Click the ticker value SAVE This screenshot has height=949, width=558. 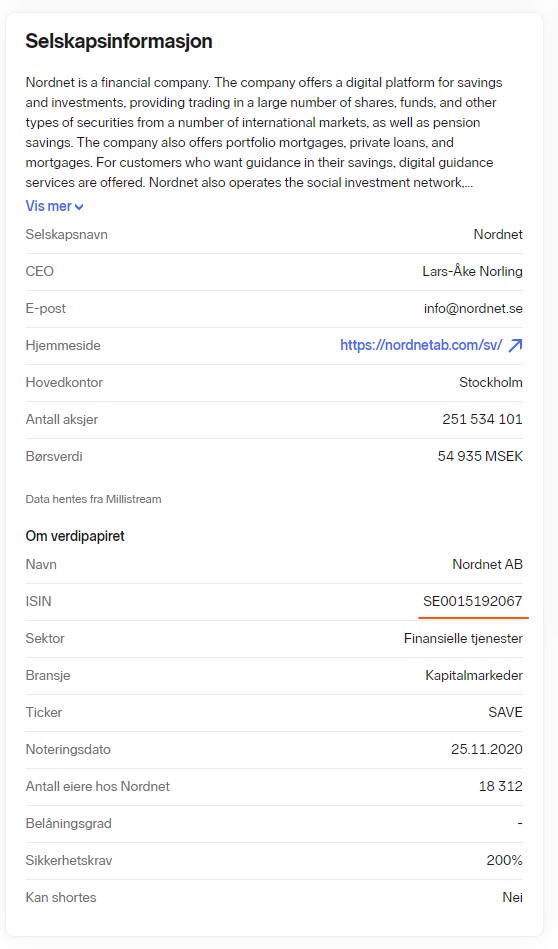(x=505, y=712)
